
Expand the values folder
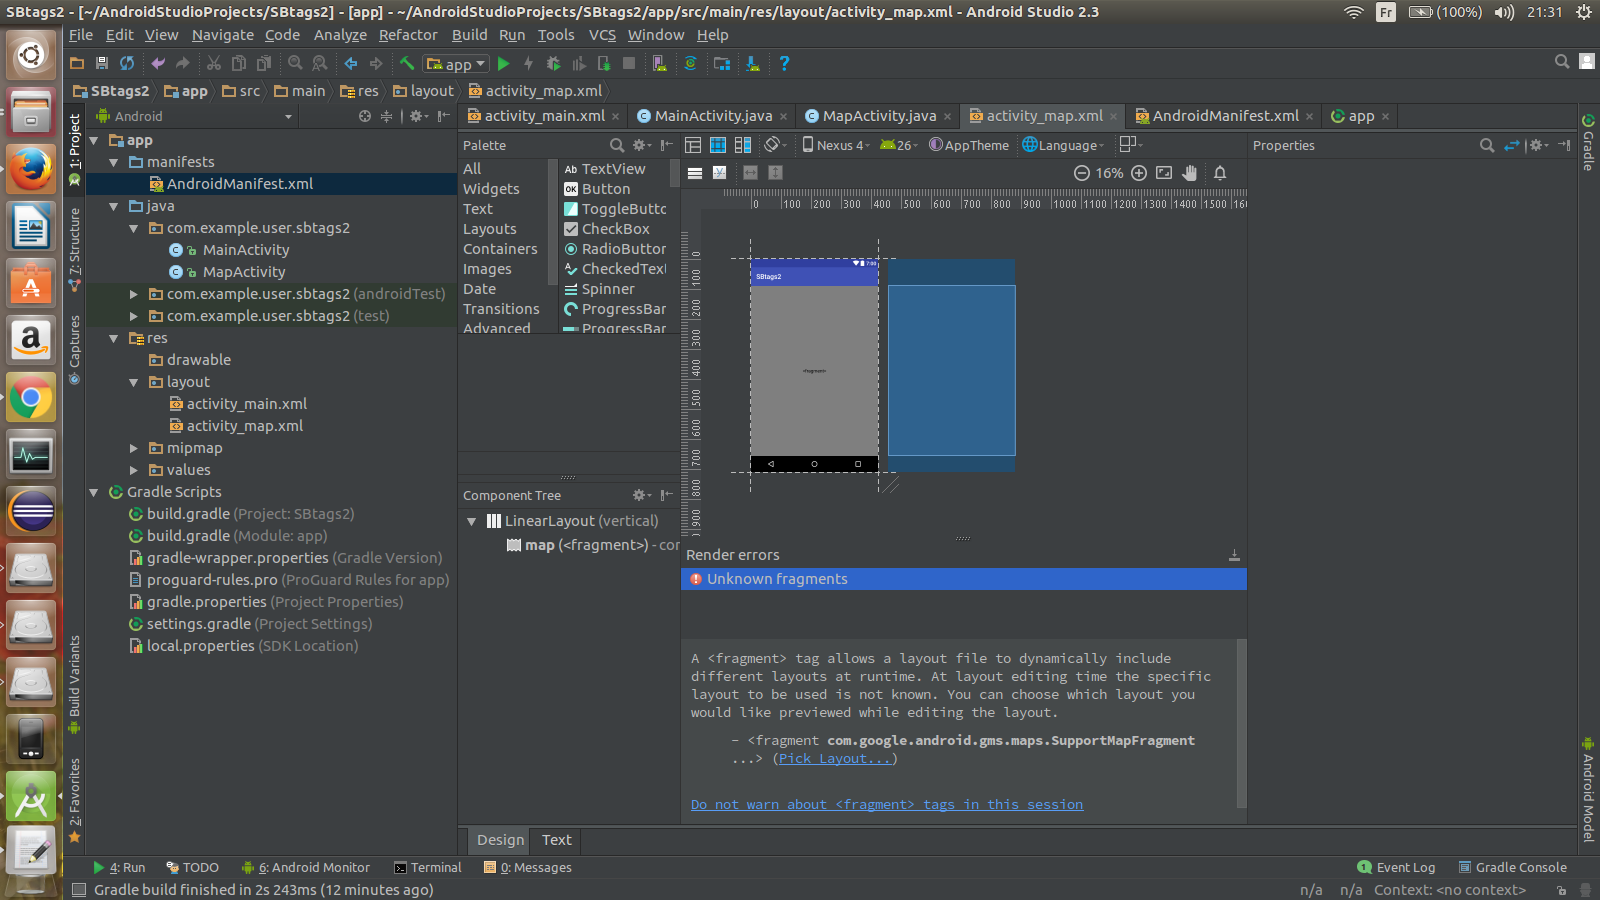click(x=134, y=470)
